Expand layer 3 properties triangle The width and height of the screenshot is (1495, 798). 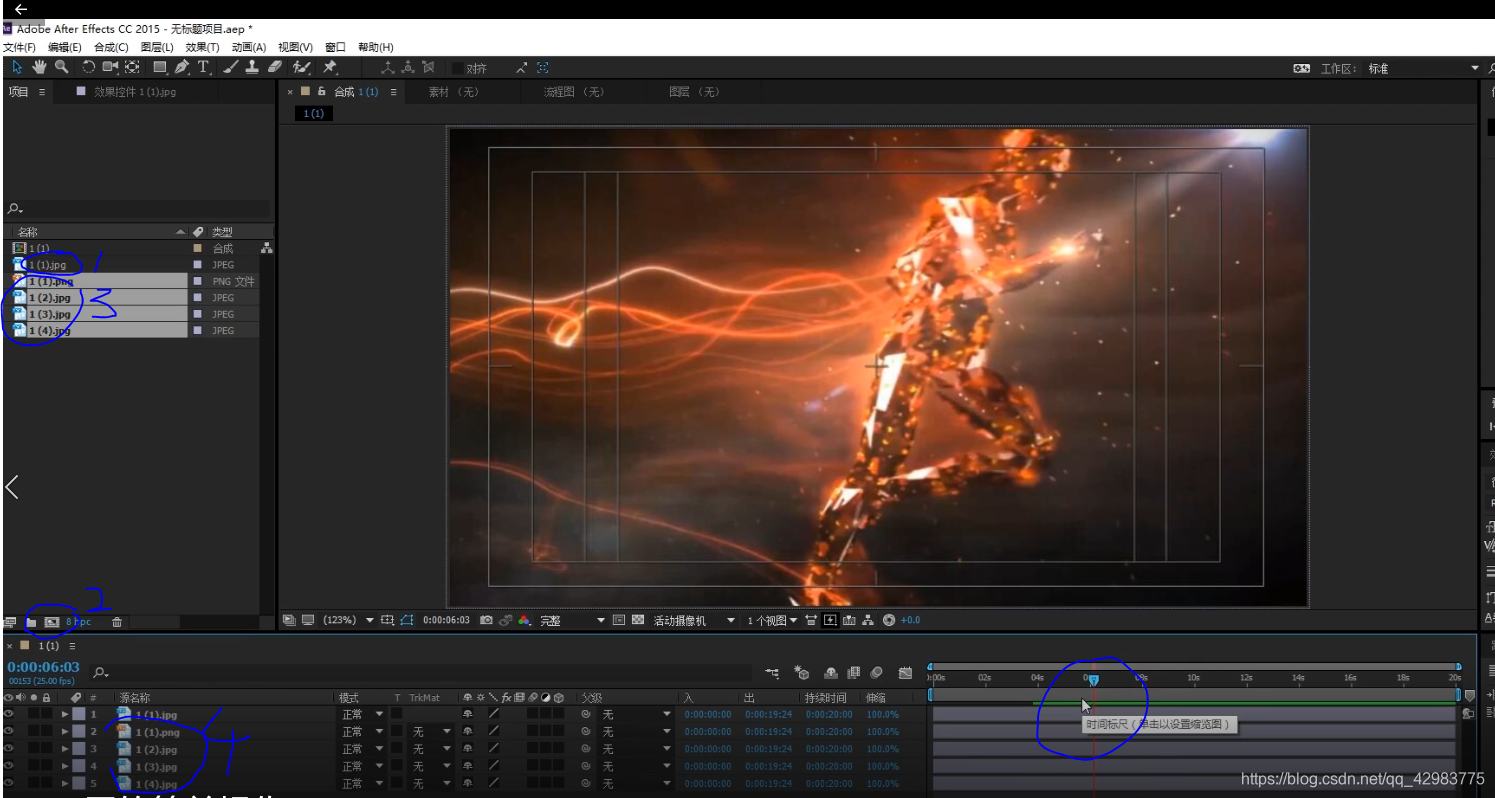pyautogui.click(x=65, y=749)
